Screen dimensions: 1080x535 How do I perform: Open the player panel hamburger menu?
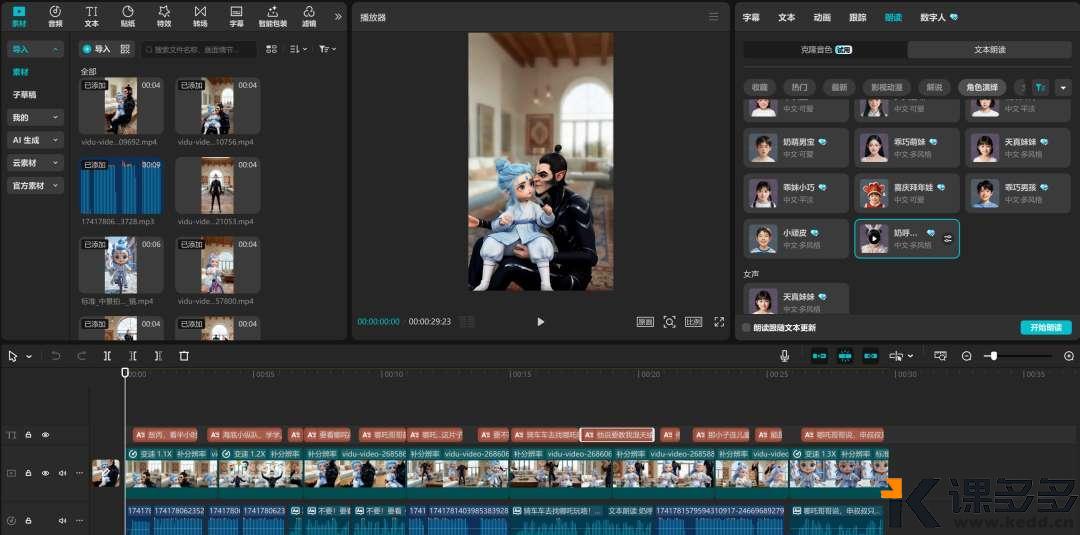714,17
